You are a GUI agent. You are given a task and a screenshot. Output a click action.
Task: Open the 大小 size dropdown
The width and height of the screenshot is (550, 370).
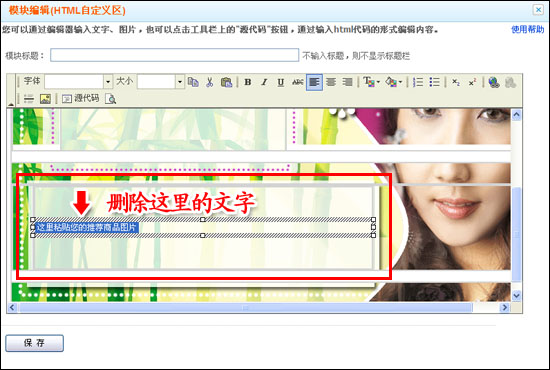(180, 82)
